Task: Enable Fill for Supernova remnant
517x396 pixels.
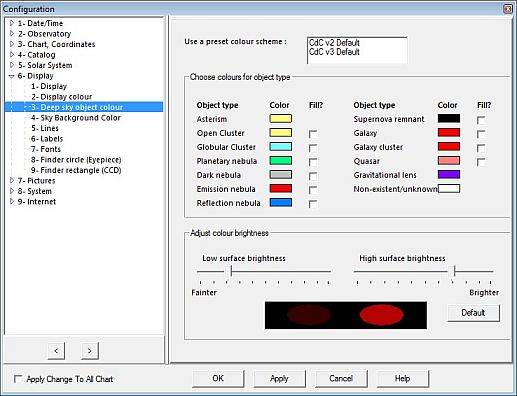Action: [x=481, y=120]
